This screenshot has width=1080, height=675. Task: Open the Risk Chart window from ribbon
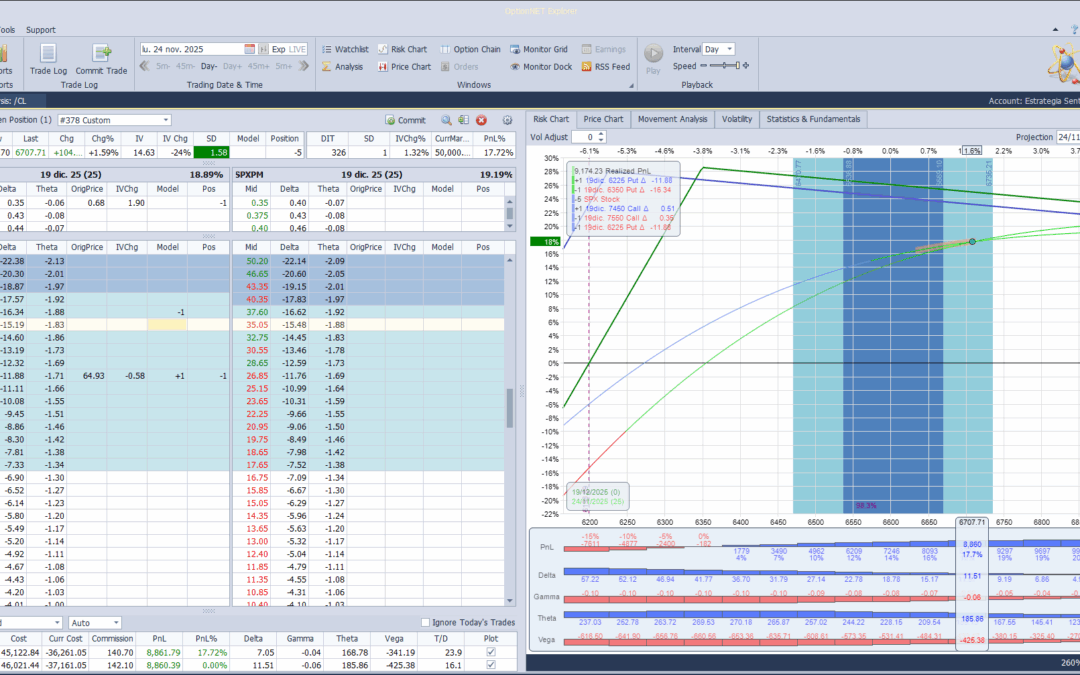point(402,49)
